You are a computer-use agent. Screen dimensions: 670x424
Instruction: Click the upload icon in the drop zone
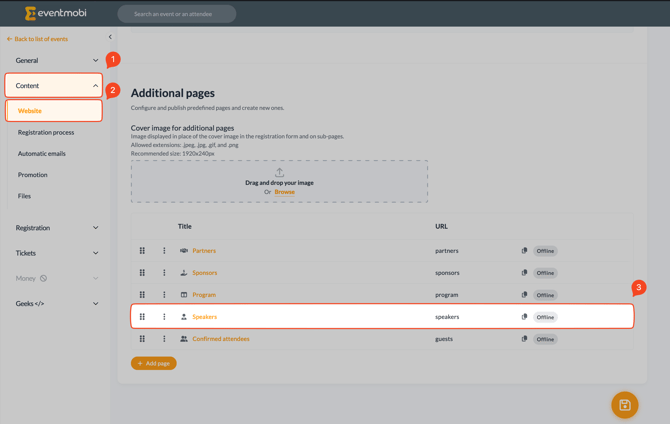(279, 173)
